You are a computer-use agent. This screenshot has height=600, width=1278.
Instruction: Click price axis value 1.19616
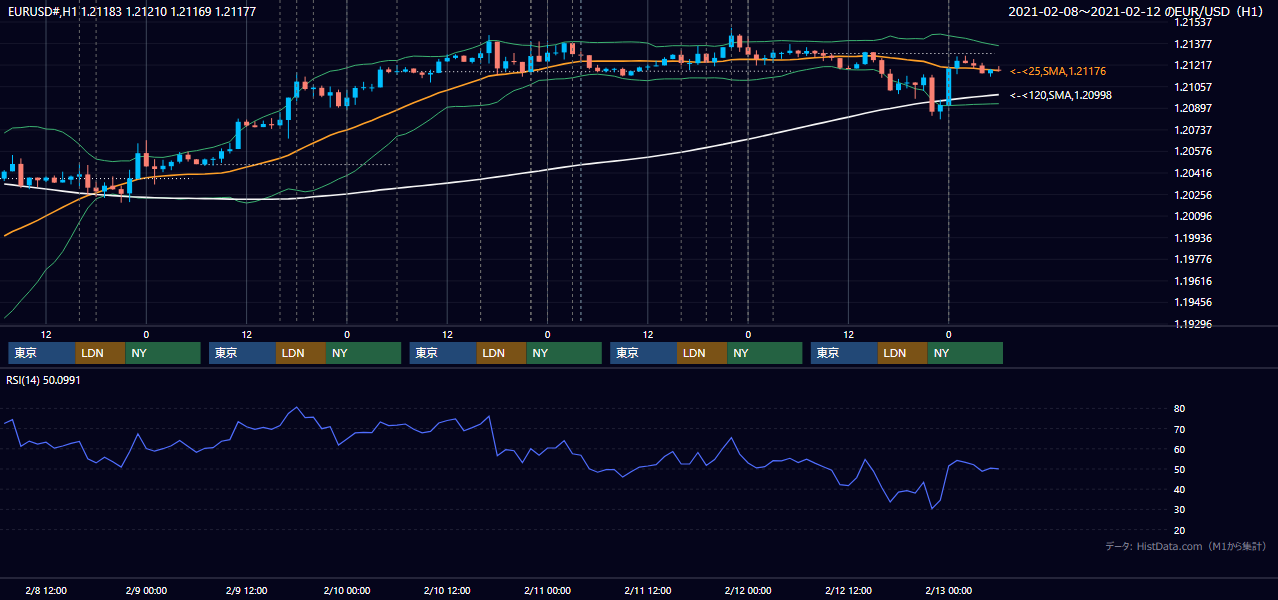point(1191,281)
